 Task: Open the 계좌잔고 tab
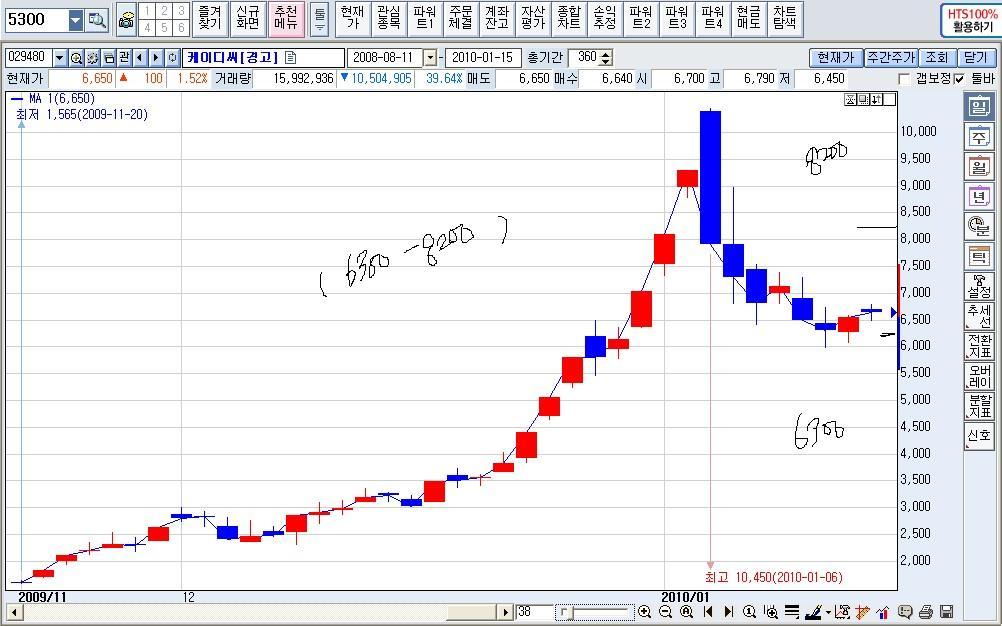[x=496, y=19]
